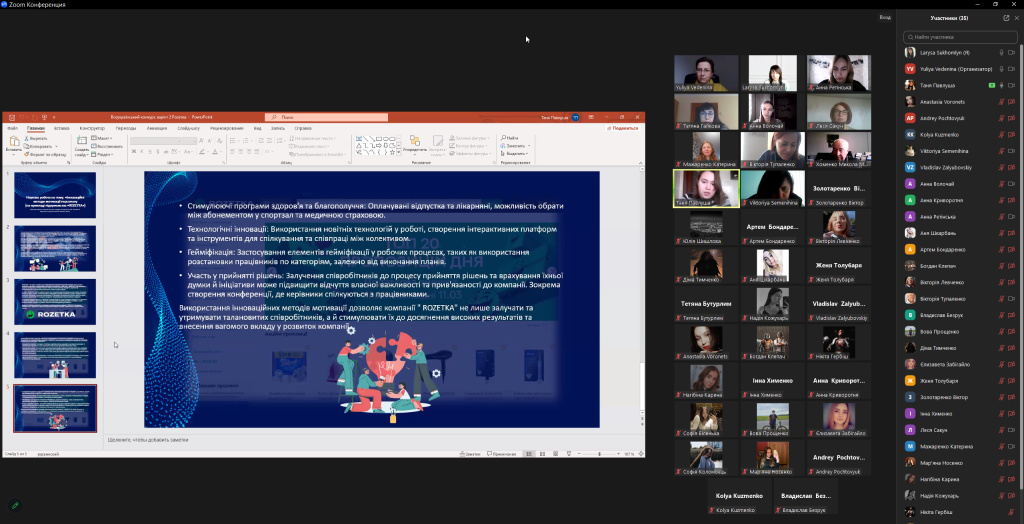Viewport: 1024px width, 524px height.
Task: Switch to the Рецензирование ribbon tab
Action: click(227, 128)
